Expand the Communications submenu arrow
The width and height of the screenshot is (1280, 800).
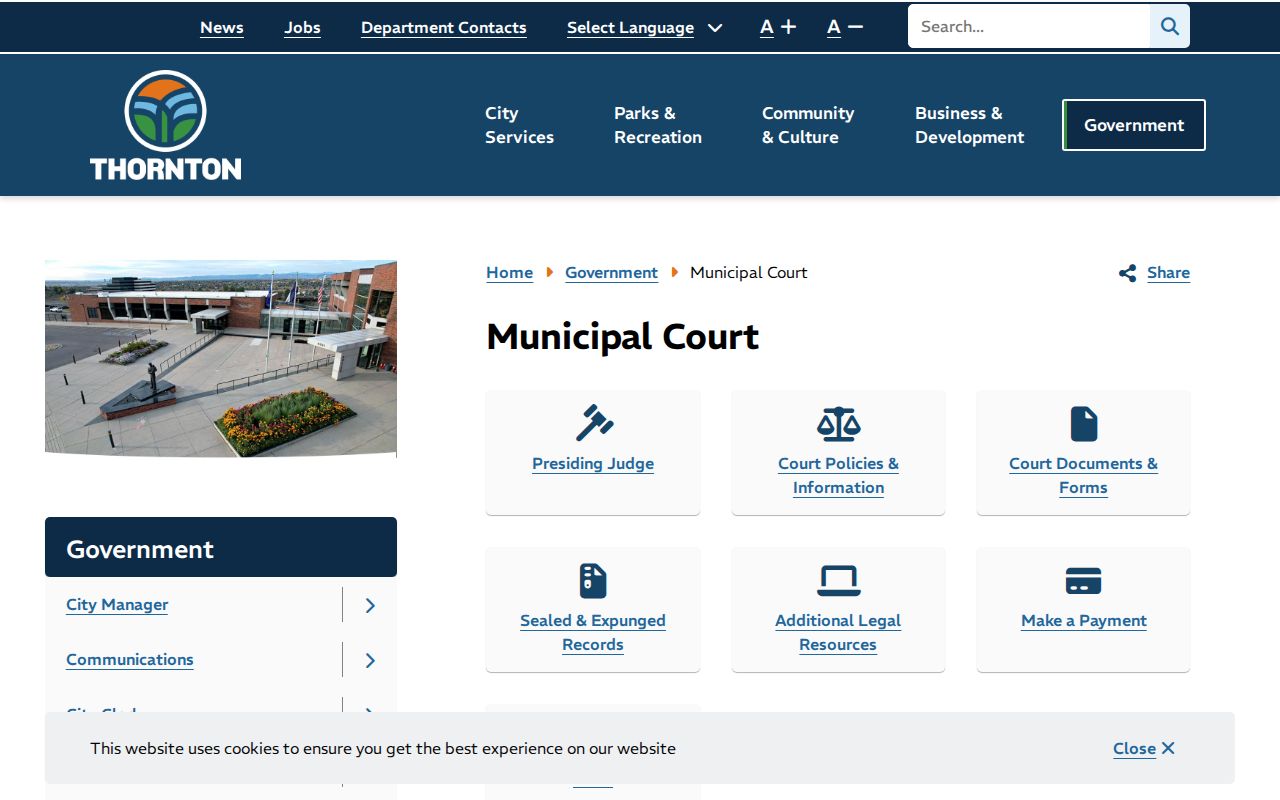pos(370,660)
